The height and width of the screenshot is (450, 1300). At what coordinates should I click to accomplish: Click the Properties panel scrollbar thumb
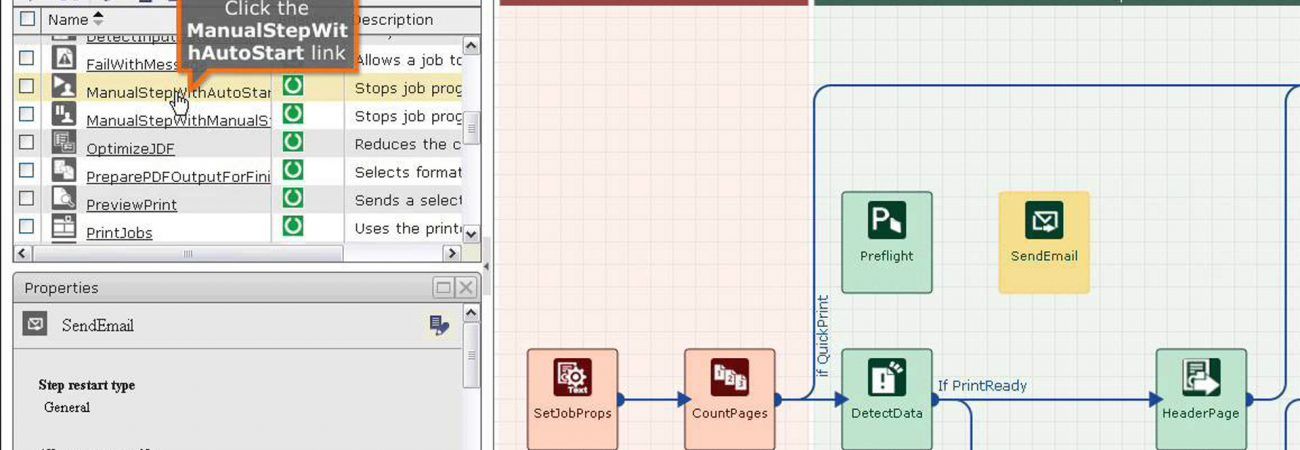[x=472, y=356]
